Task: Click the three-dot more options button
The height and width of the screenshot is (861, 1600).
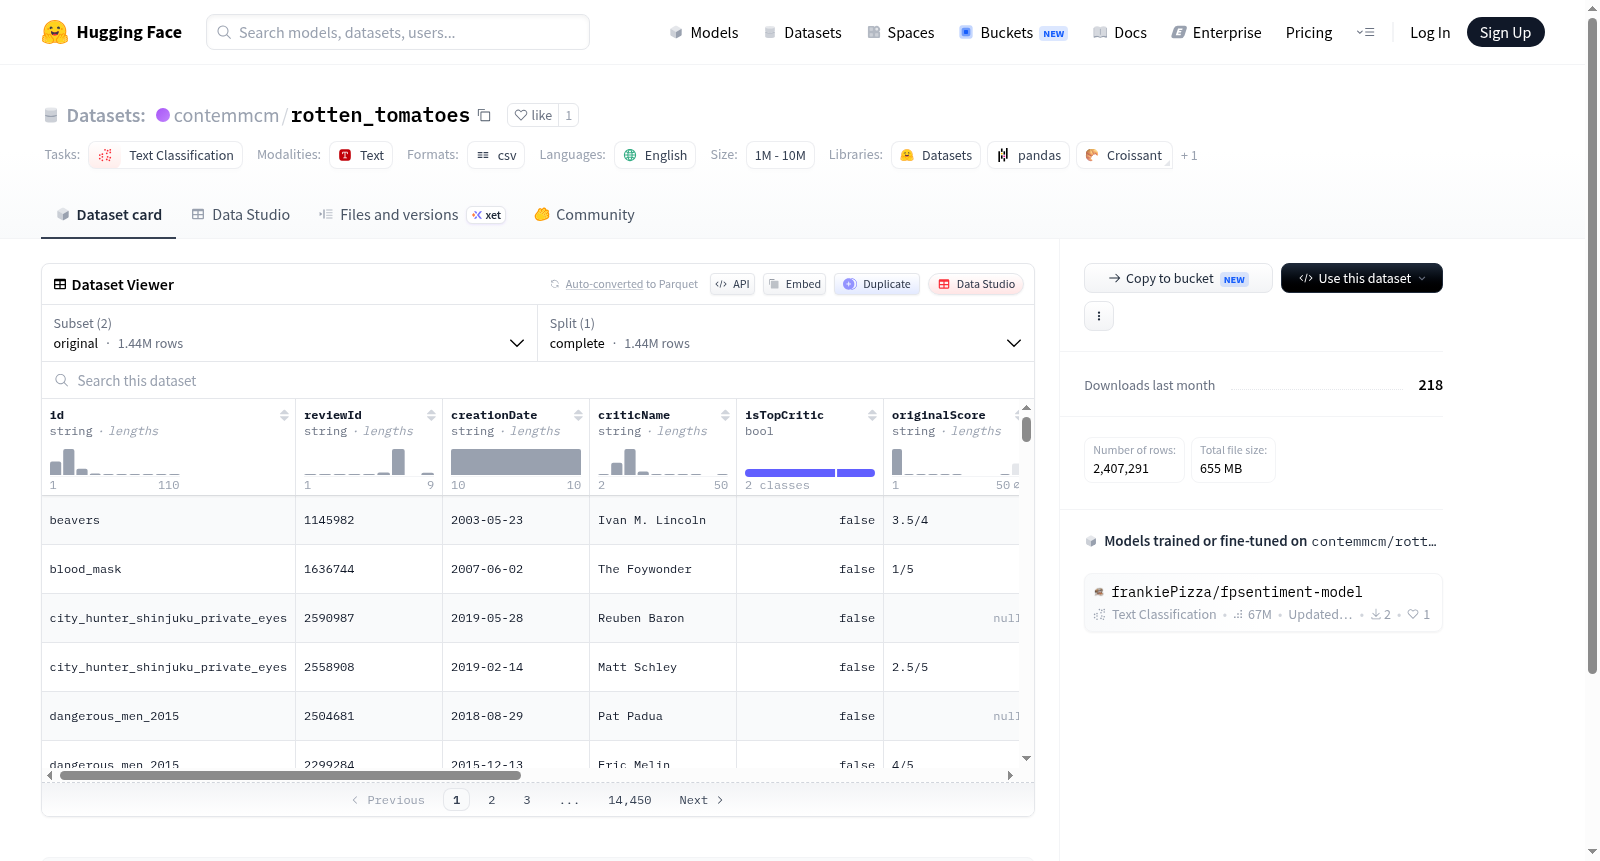Action: point(1099,316)
